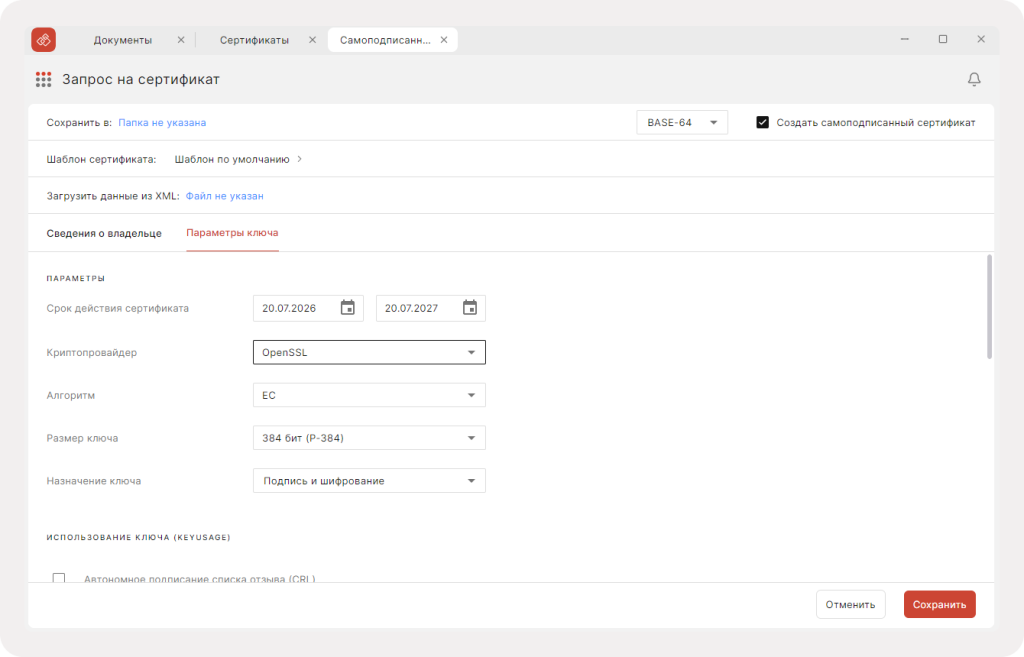Close the Сертификаты tab
The height and width of the screenshot is (657, 1024).
(x=312, y=40)
